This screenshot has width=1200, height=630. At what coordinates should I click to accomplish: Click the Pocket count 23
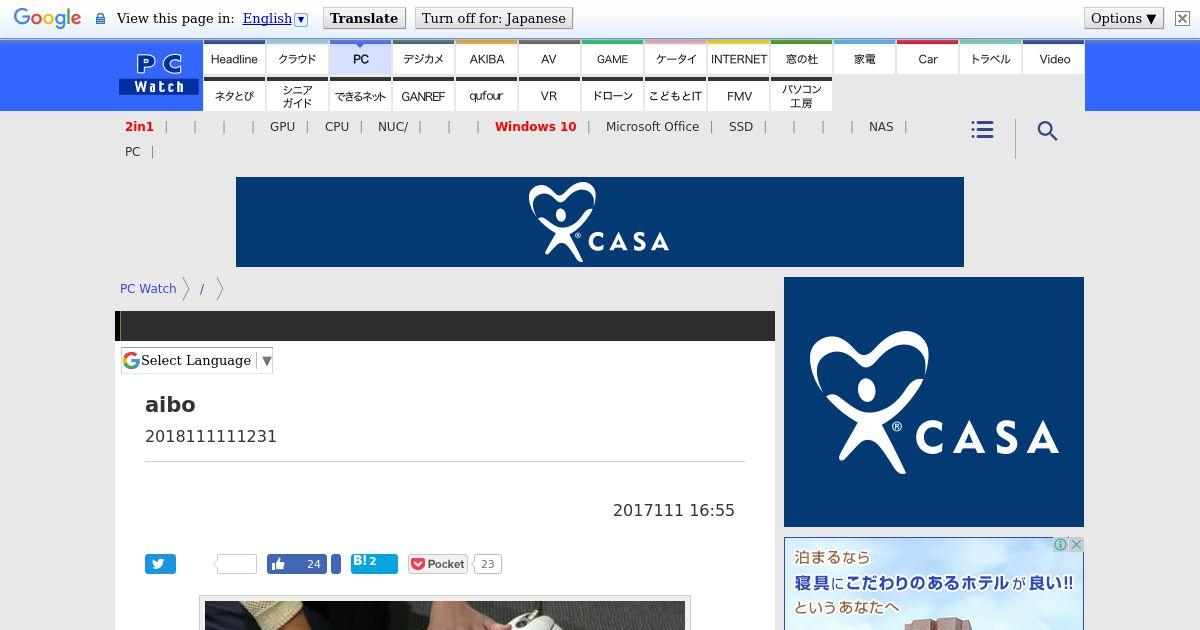[x=487, y=564]
